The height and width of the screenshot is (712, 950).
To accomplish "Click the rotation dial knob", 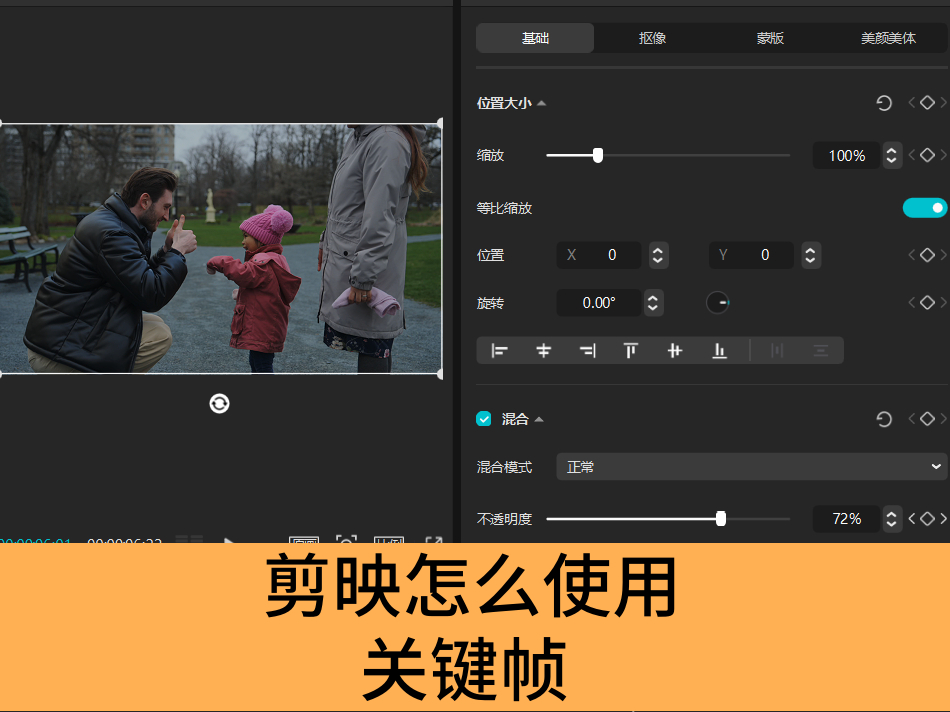I will 718,302.
